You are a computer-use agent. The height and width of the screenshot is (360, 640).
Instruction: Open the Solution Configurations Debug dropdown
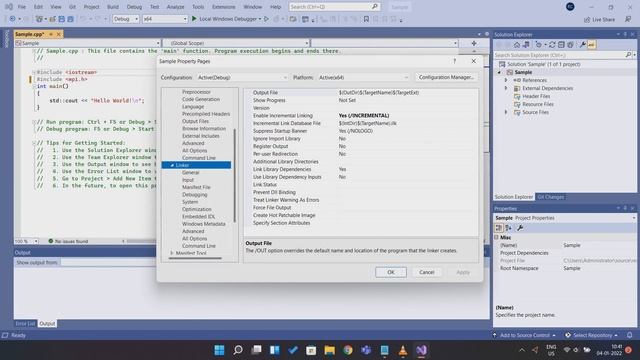[x=126, y=19]
